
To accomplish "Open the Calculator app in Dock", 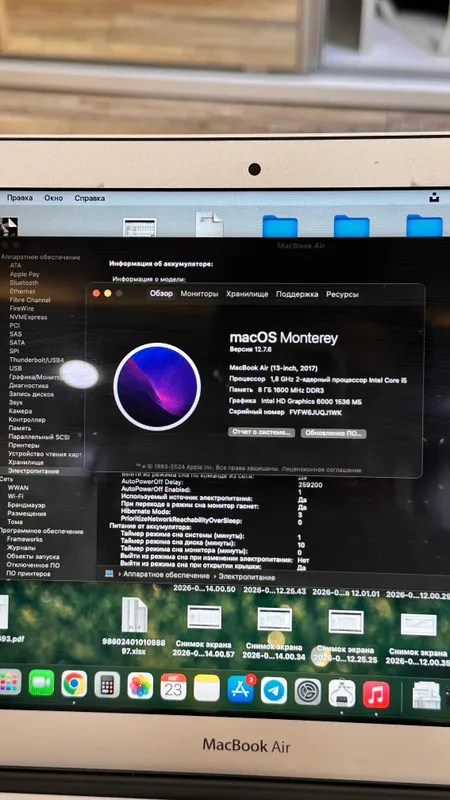I will [x=107, y=685].
